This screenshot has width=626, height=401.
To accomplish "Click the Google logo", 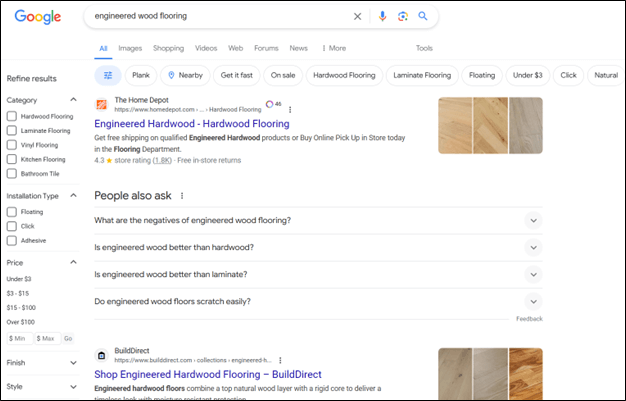I will [38, 17].
